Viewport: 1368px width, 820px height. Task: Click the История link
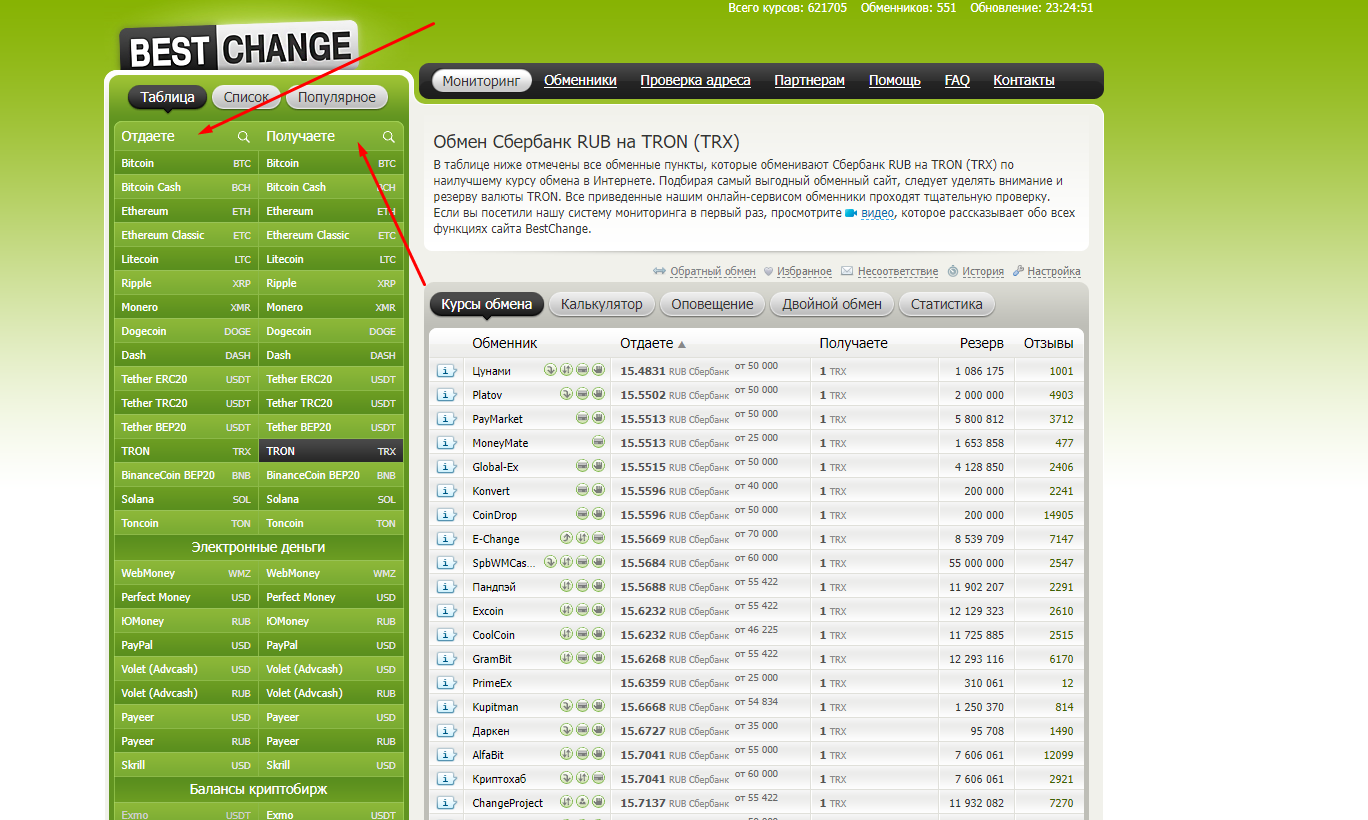(x=983, y=271)
